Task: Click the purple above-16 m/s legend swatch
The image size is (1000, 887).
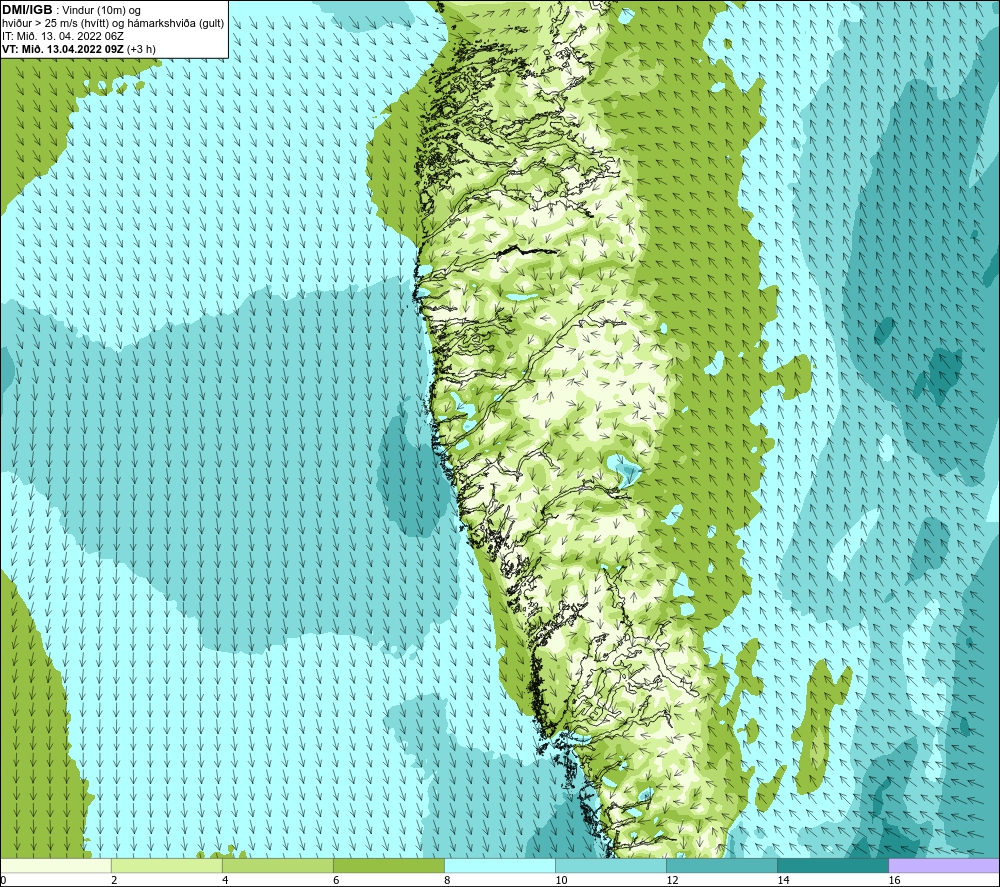Action: point(944,865)
